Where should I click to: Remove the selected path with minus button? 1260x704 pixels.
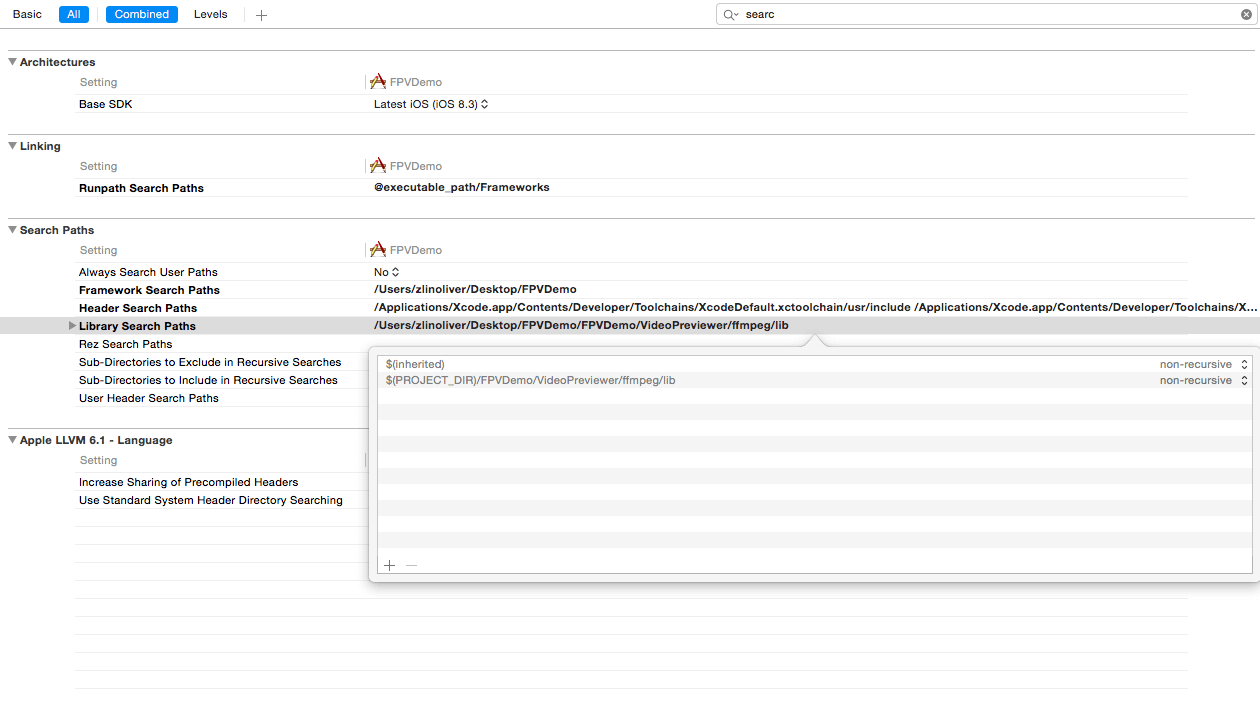411,565
